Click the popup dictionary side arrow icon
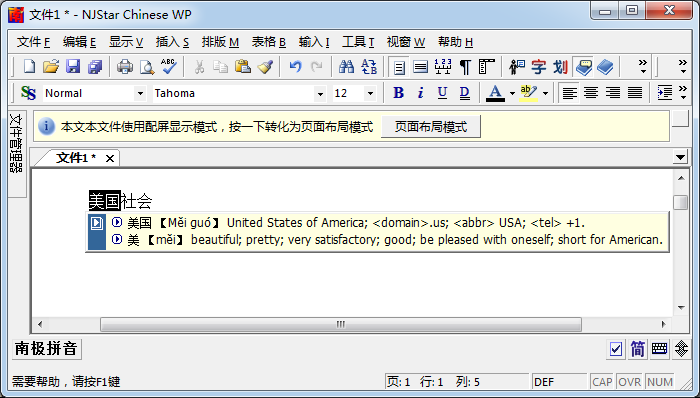Screen dimensions: 700x398 (96, 223)
